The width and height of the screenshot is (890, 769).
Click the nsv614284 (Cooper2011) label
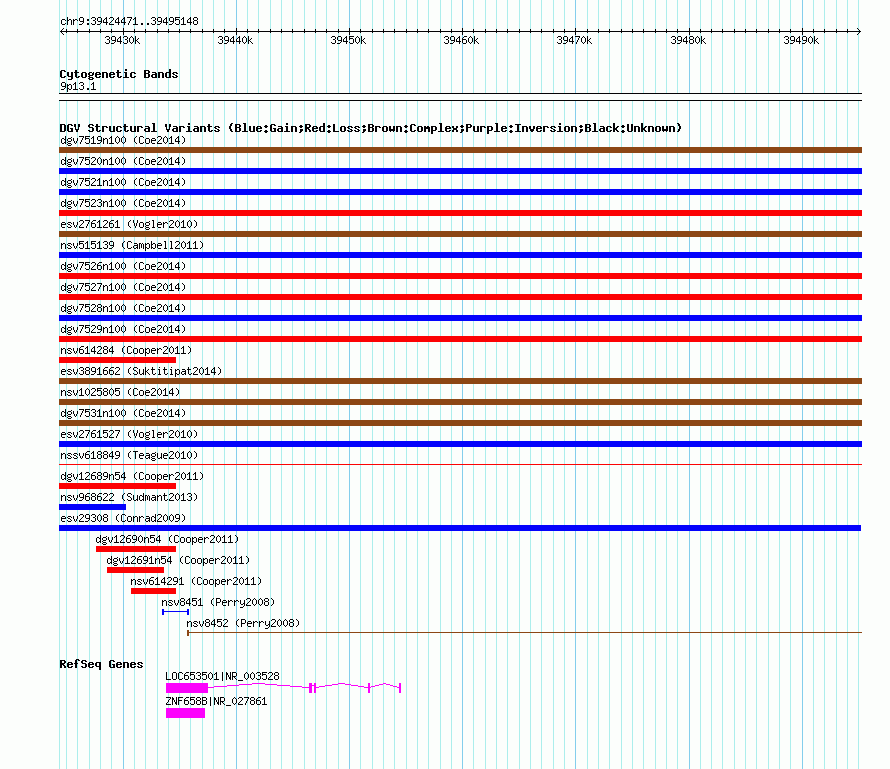click(126, 350)
